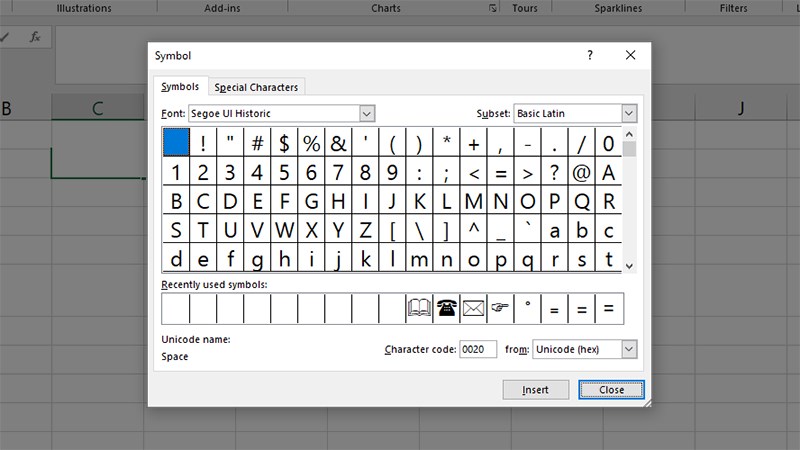Pick the @ symbol from character grid
The image size is (800, 450).
coord(581,172)
